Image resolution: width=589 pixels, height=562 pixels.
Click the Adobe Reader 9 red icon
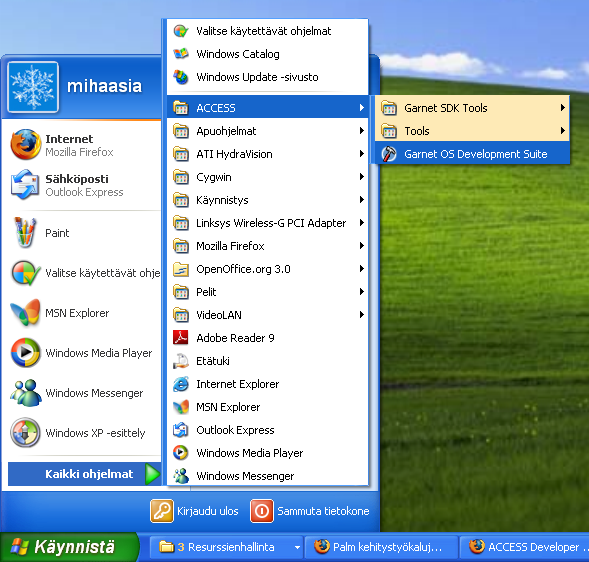pos(181,338)
